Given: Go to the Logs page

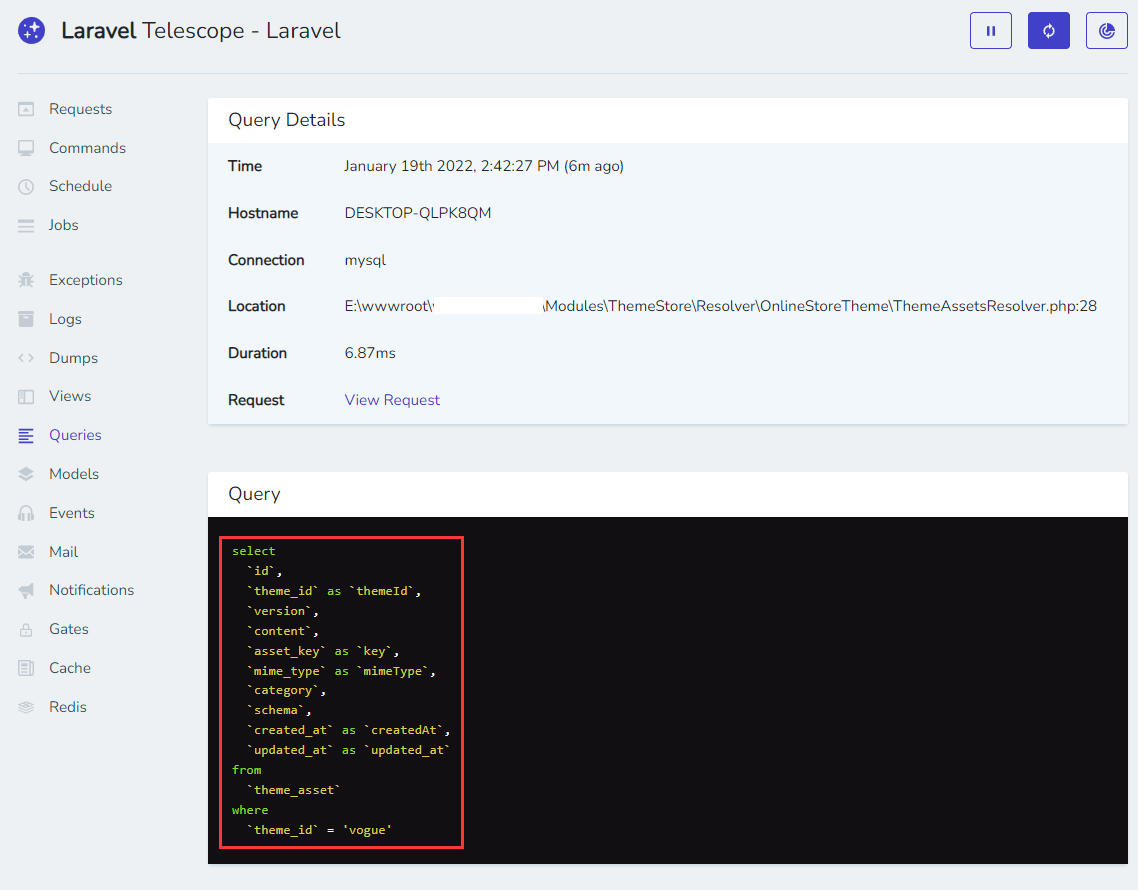Looking at the screenshot, I should point(65,319).
